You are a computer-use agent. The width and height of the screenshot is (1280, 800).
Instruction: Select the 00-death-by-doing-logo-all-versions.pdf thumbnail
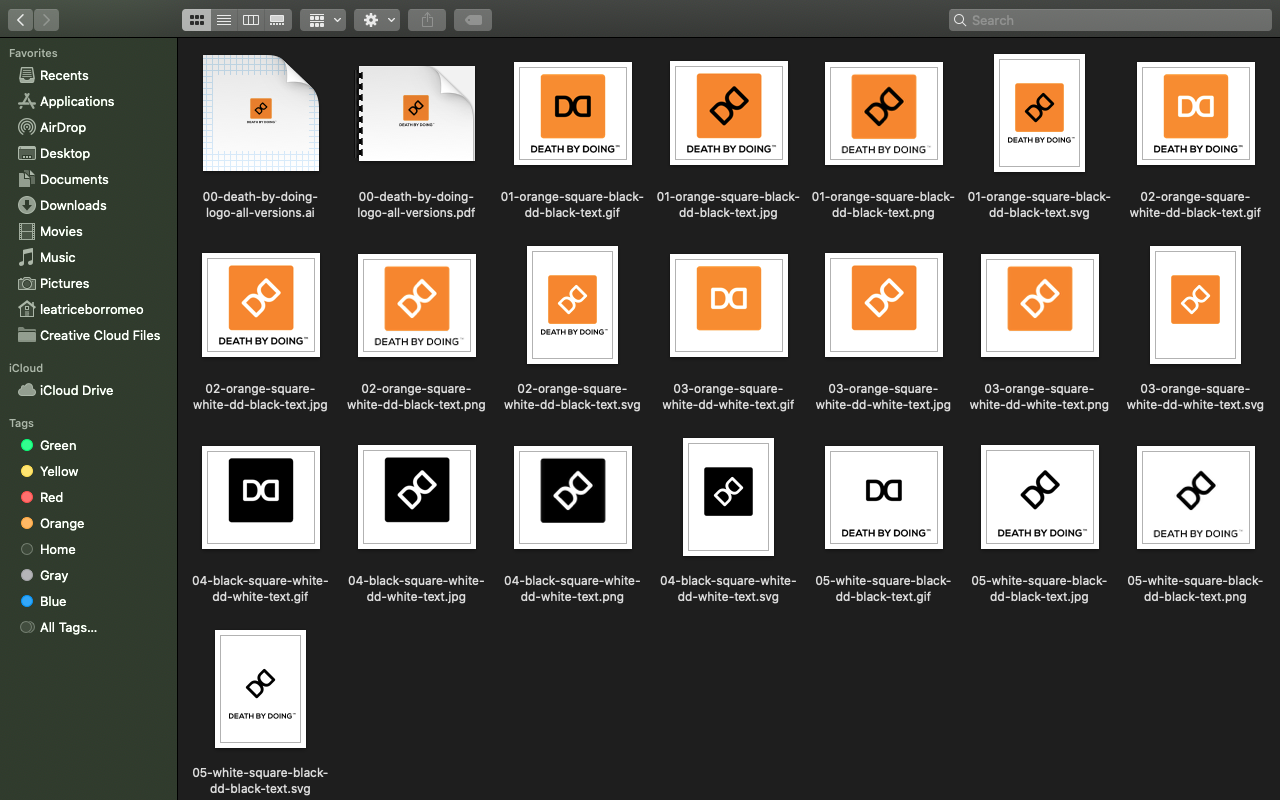click(416, 113)
